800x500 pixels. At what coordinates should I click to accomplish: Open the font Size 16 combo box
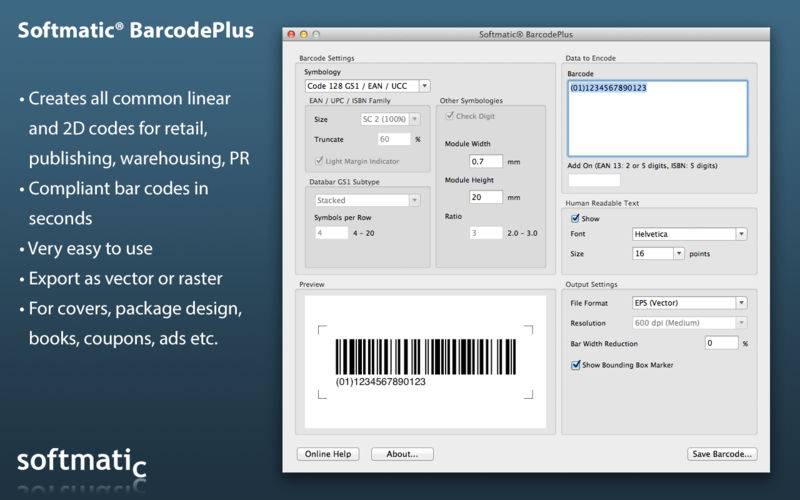point(658,253)
